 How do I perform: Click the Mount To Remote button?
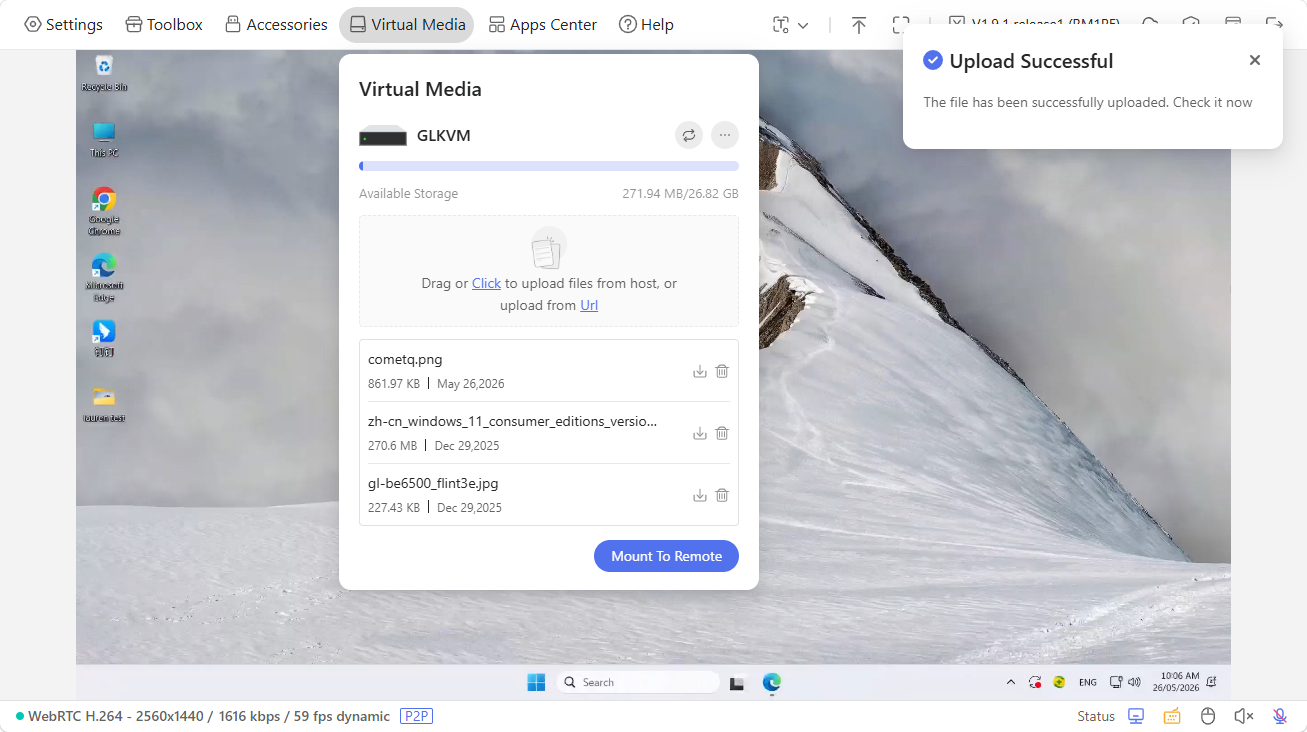pos(666,556)
